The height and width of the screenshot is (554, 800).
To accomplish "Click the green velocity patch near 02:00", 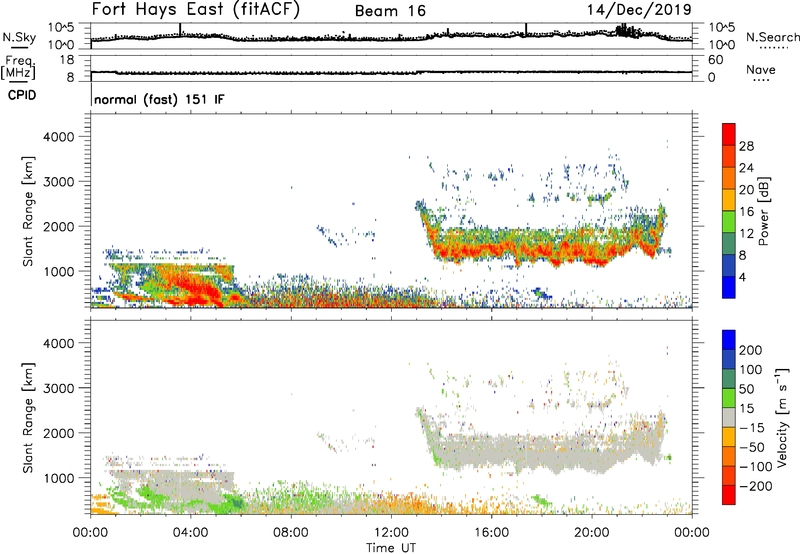I will tap(149, 495).
